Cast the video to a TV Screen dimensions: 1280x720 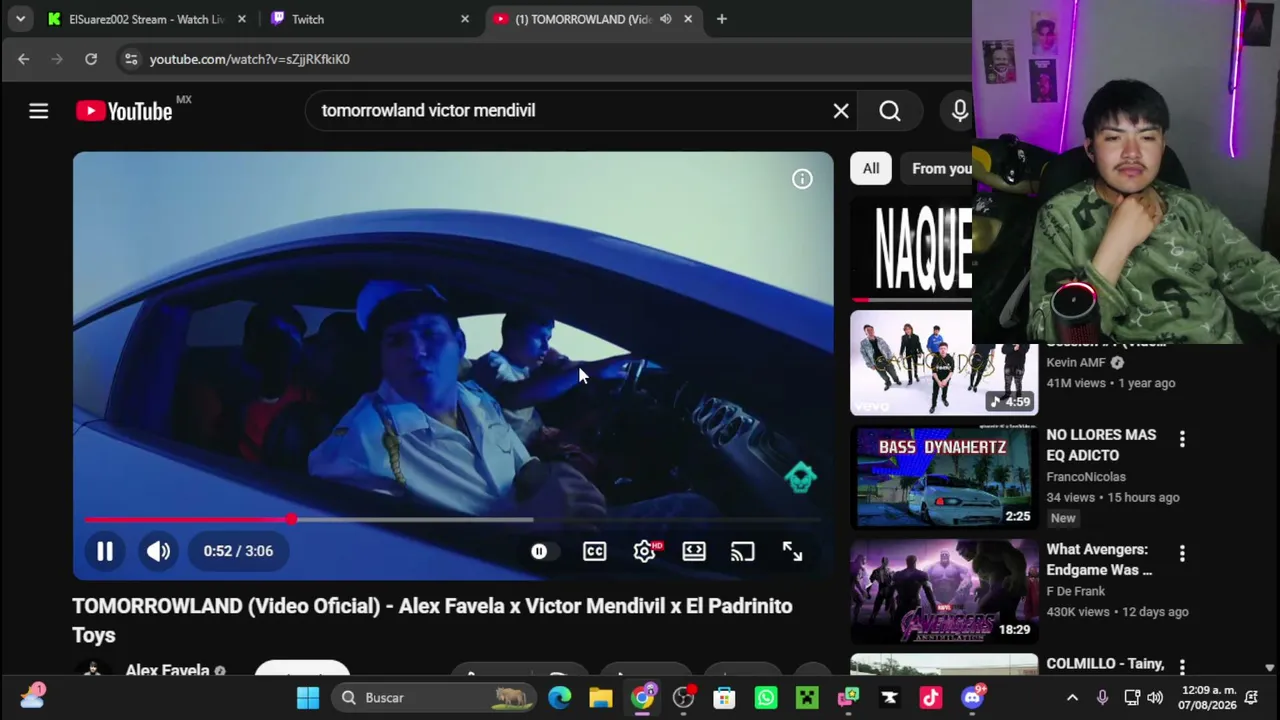[x=742, y=551]
